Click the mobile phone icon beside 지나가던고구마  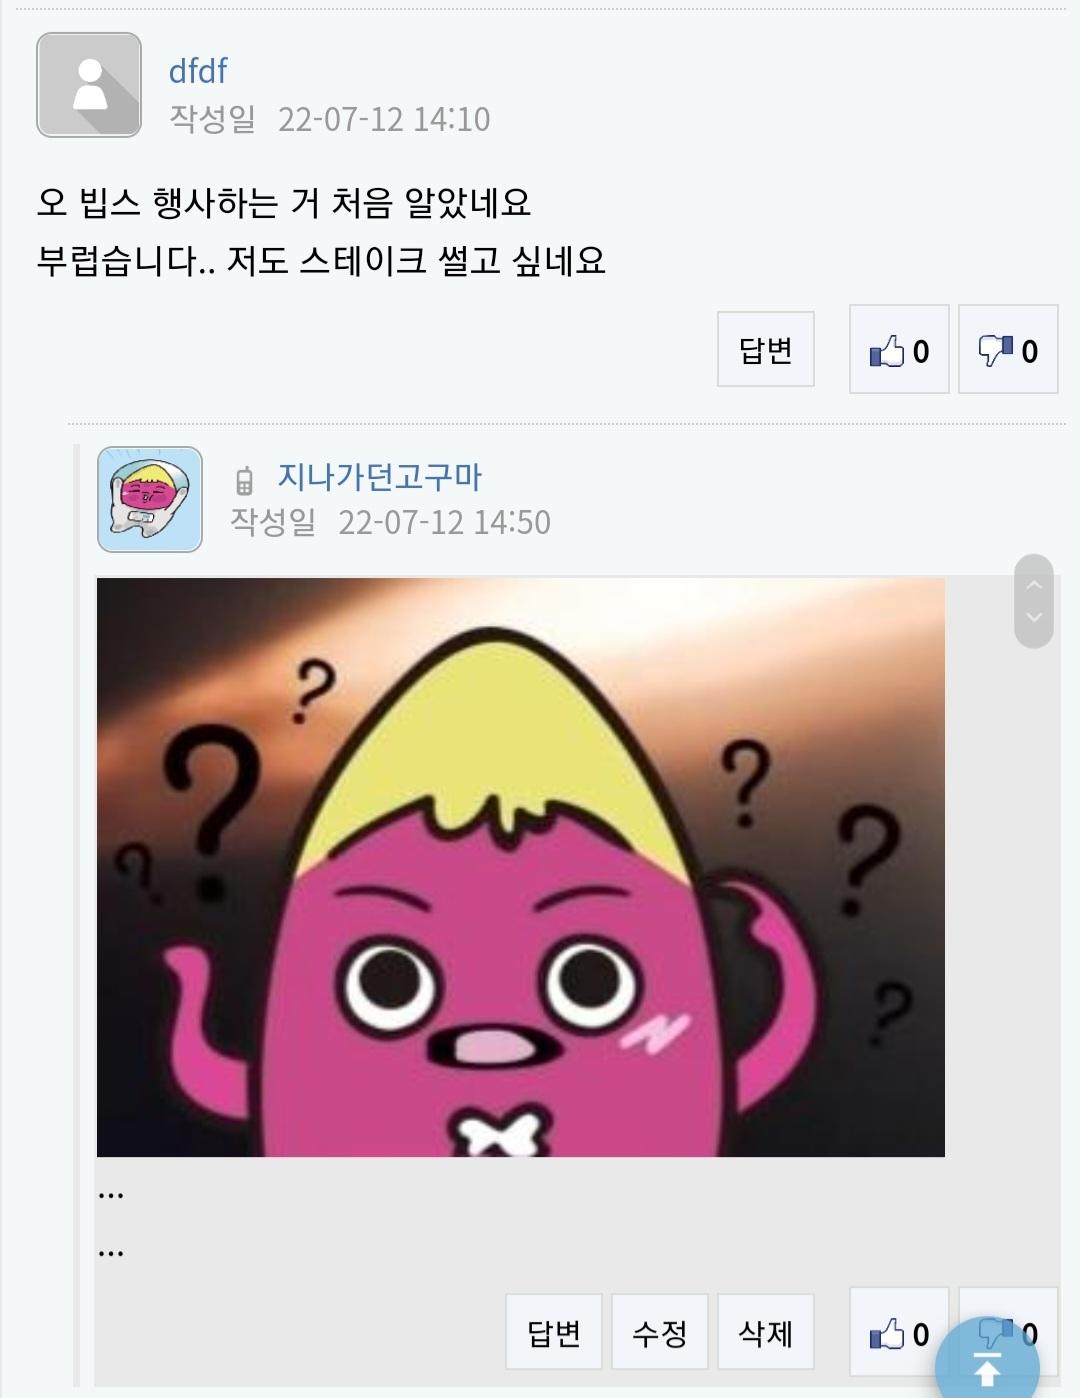[244, 481]
